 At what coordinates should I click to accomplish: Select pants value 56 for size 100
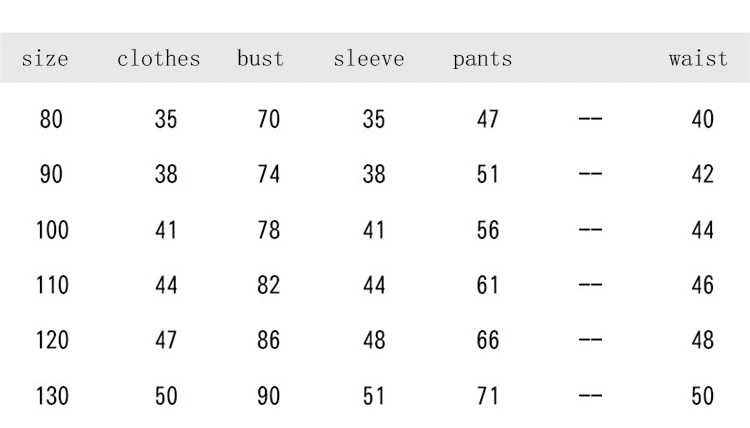[488, 231]
